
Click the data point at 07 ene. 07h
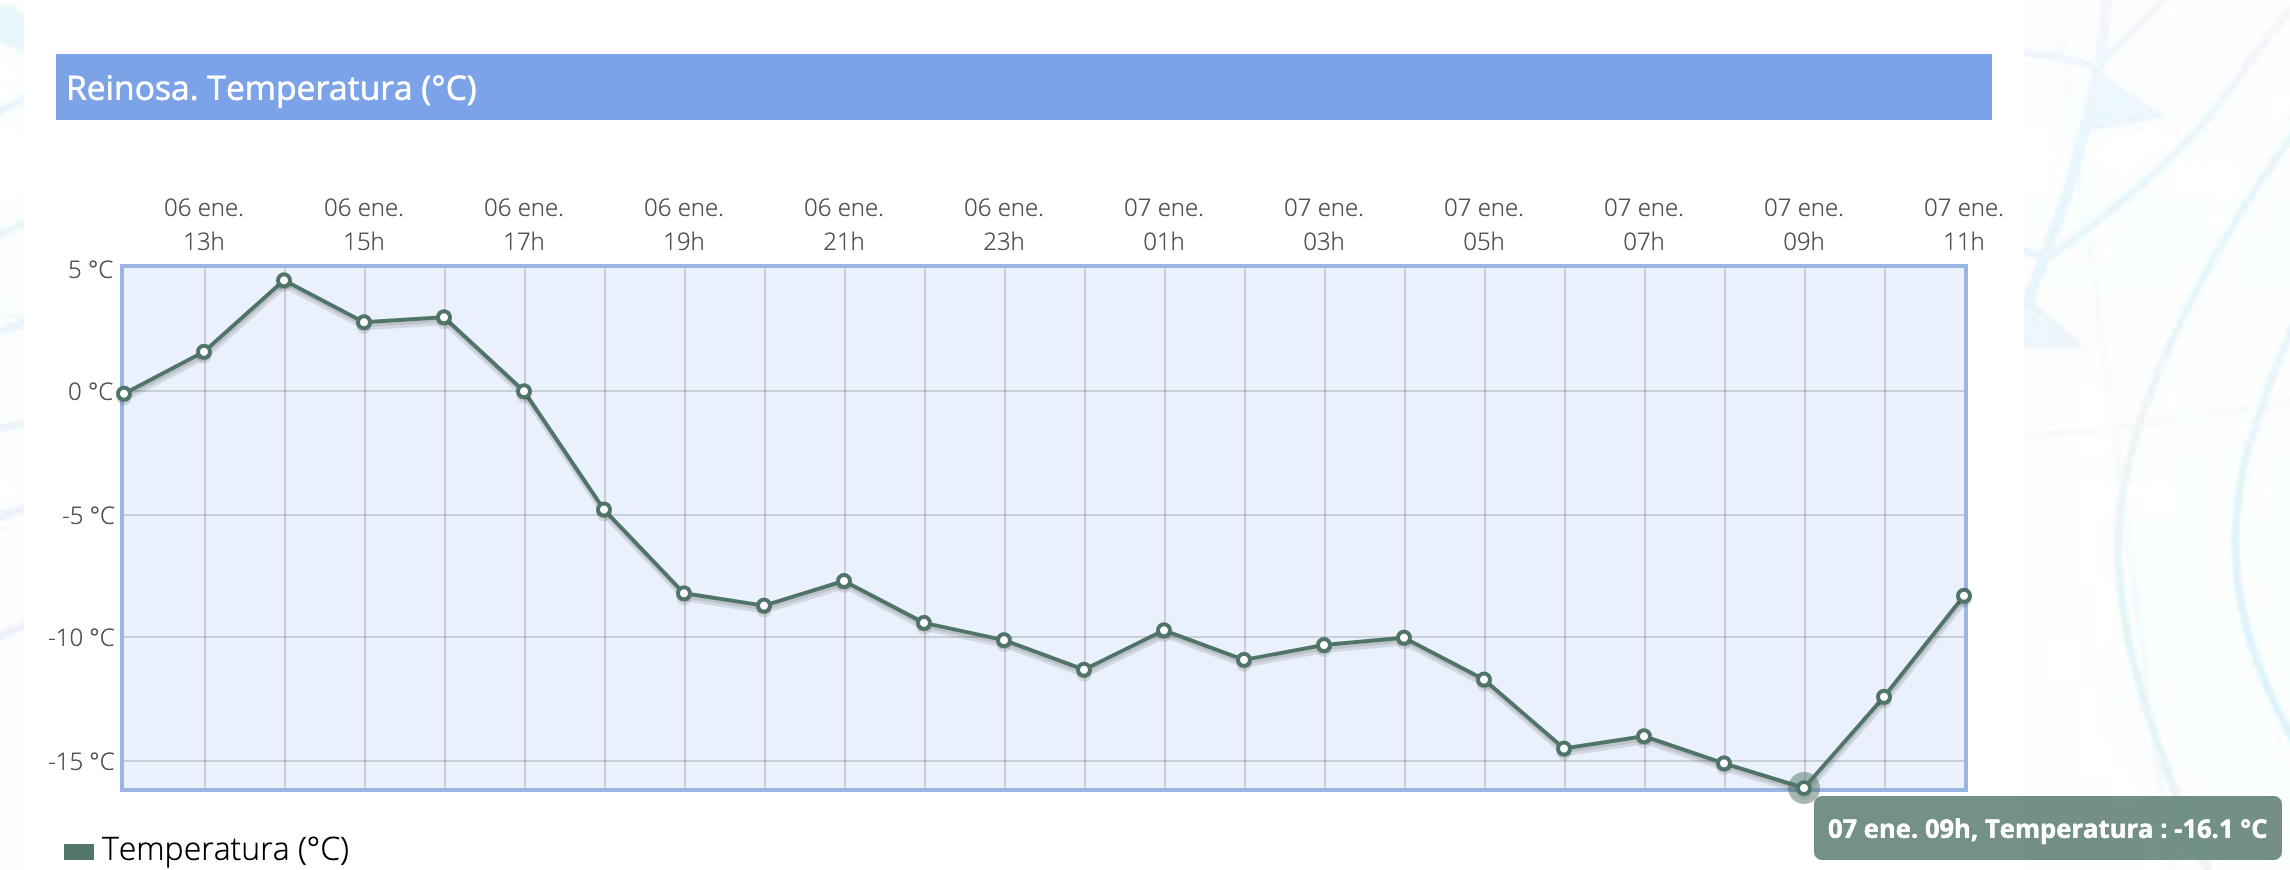tap(1644, 736)
